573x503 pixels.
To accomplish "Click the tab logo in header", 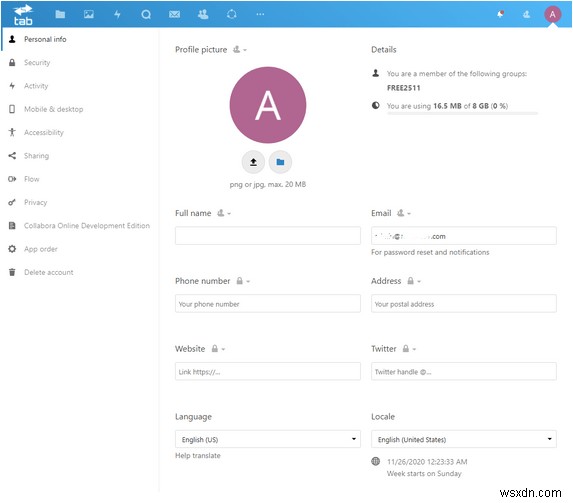I will click(x=23, y=15).
